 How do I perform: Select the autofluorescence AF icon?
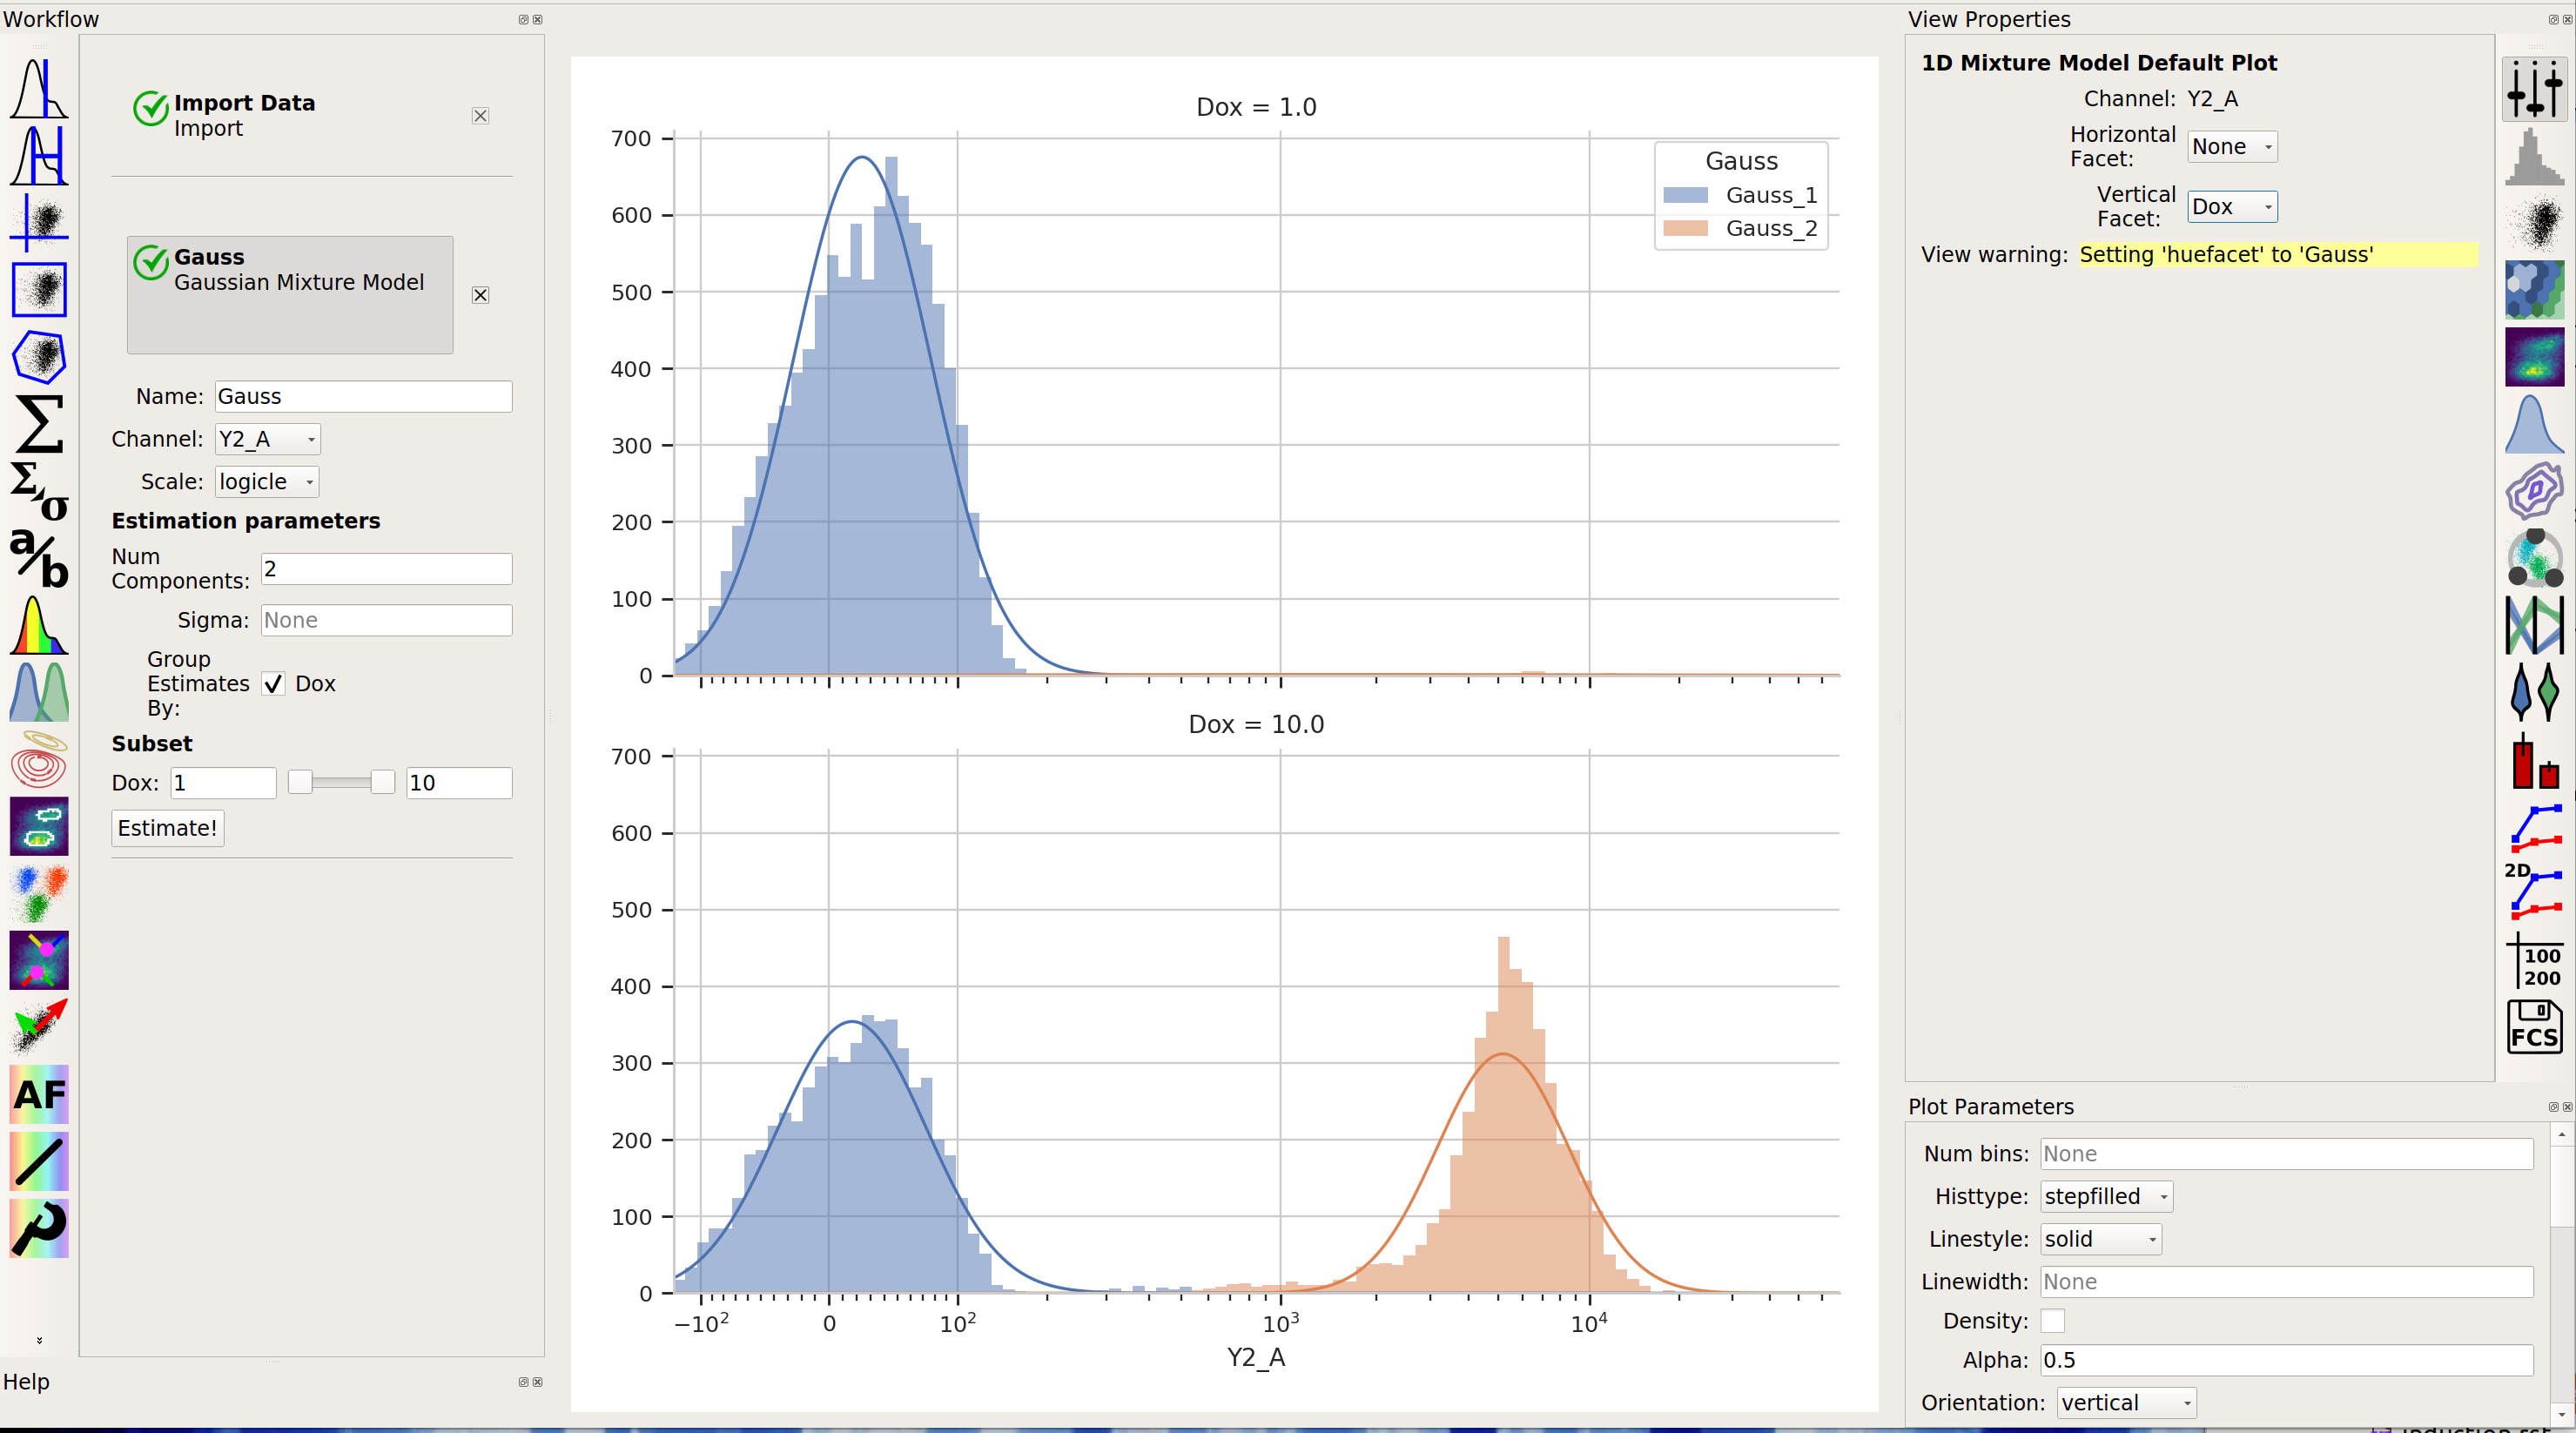click(39, 1094)
